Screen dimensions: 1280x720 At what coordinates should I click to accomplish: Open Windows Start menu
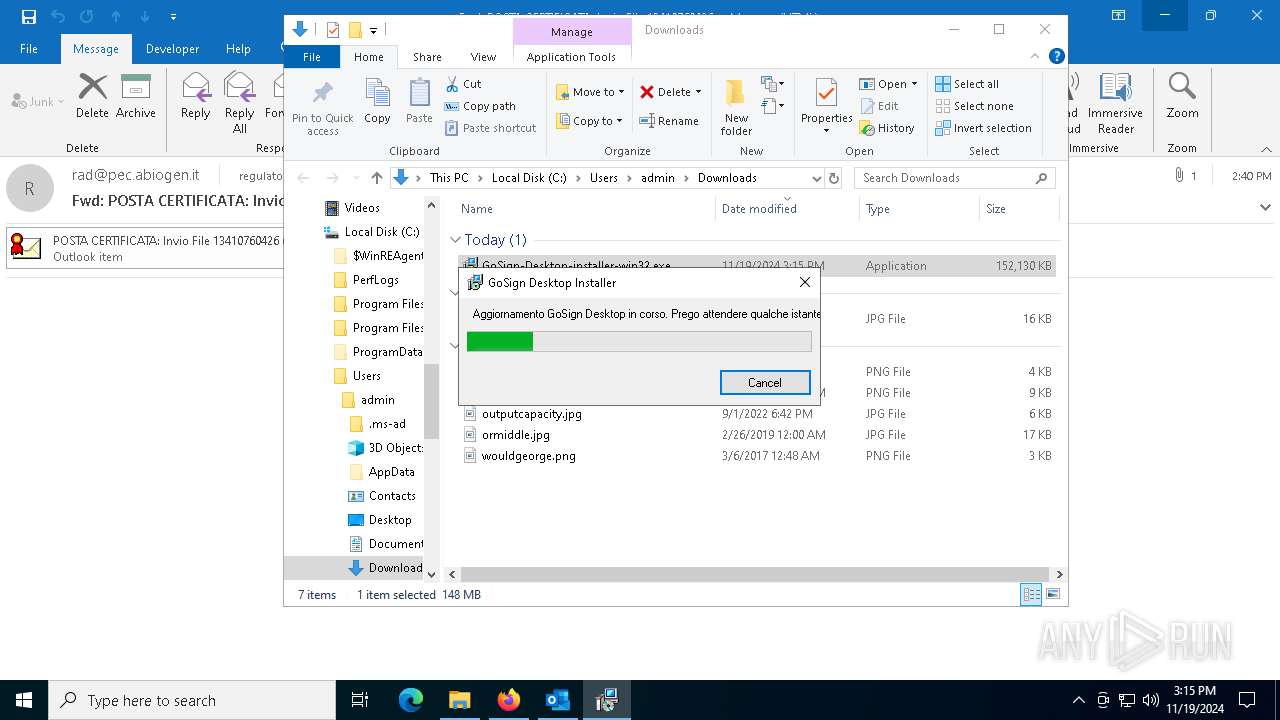coord(24,700)
